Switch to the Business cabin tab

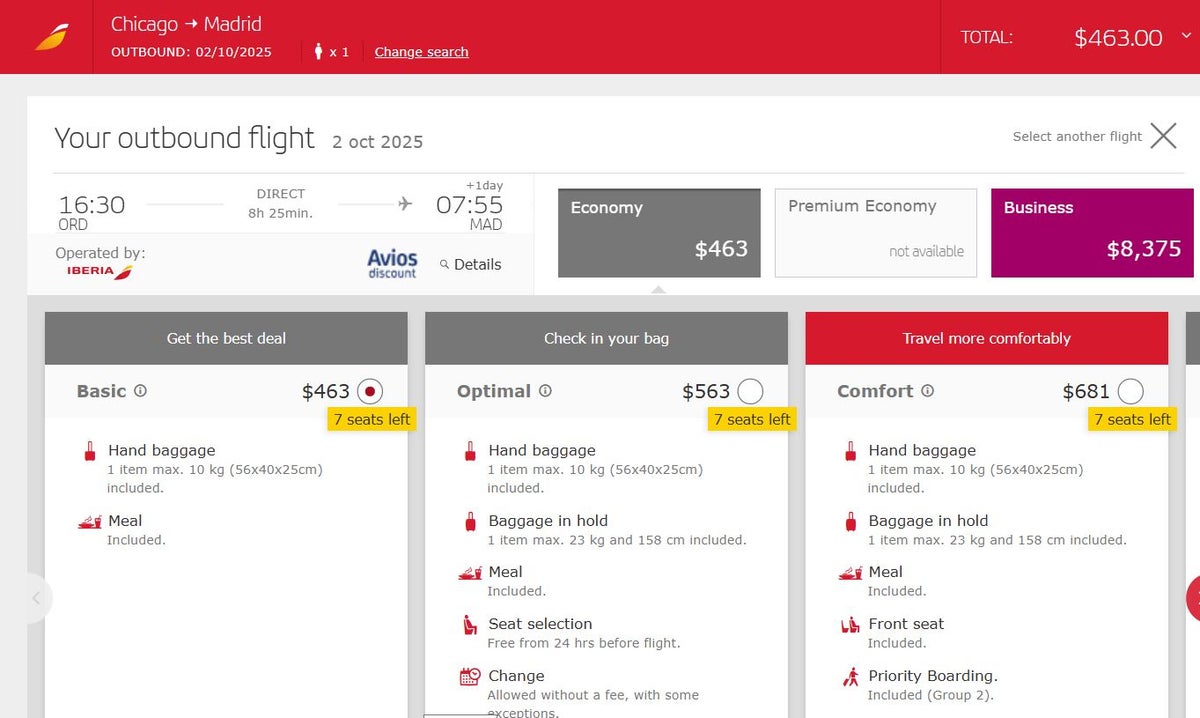click(1092, 233)
